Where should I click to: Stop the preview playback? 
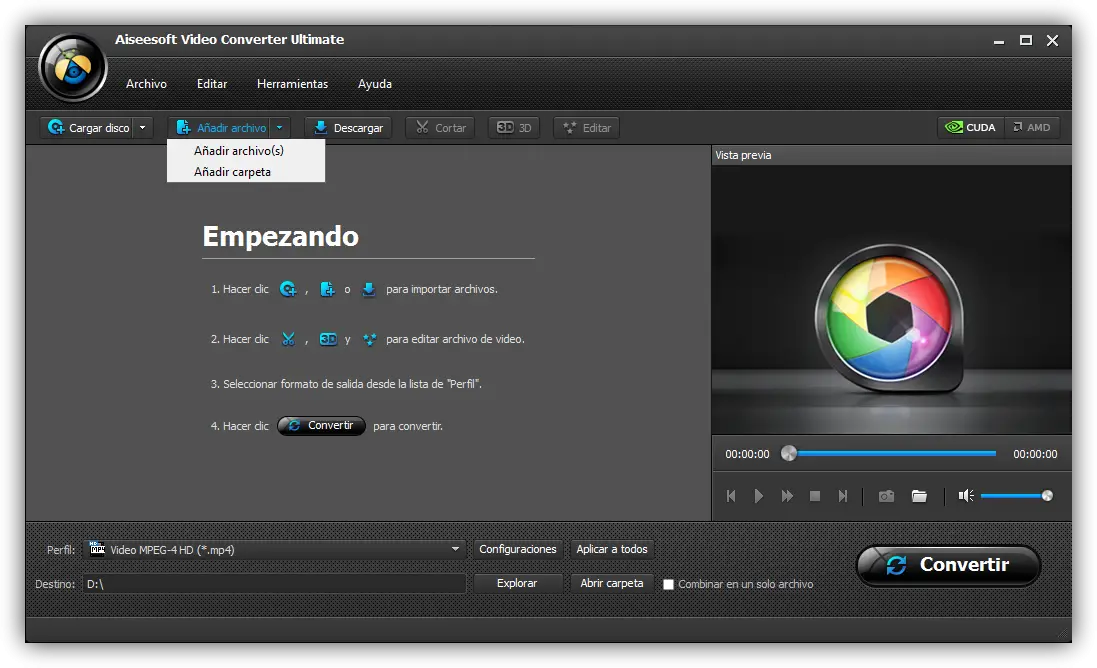tap(815, 496)
